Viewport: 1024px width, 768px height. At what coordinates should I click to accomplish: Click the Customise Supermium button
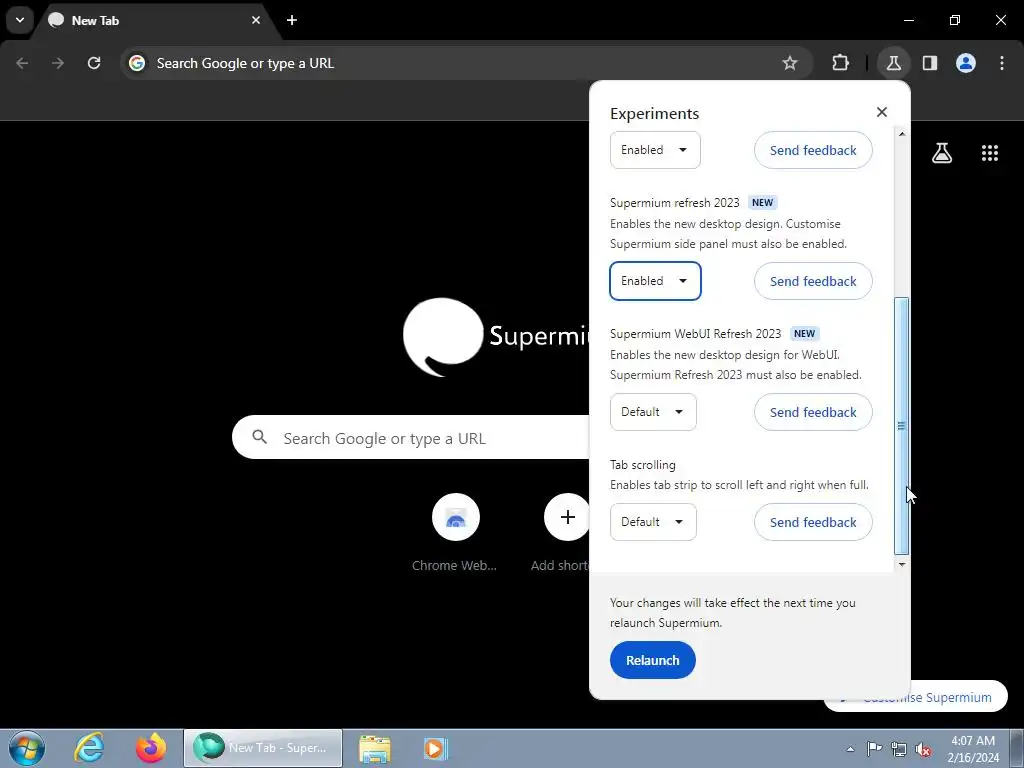[x=915, y=697]
